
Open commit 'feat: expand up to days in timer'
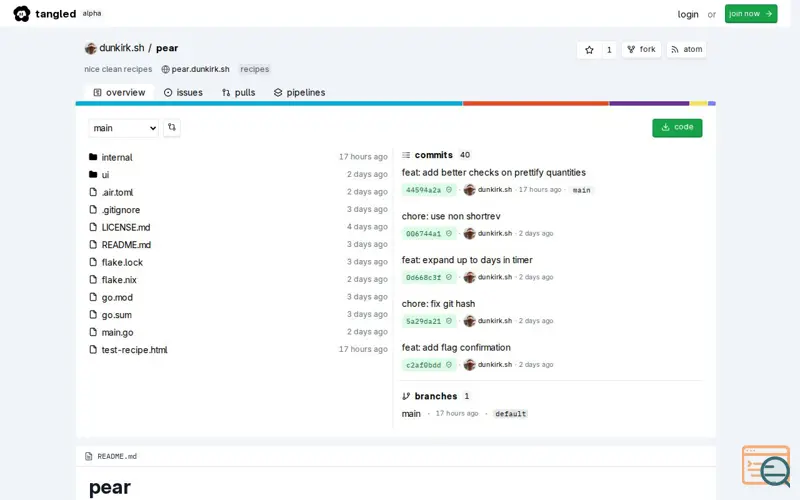[467, 260]
